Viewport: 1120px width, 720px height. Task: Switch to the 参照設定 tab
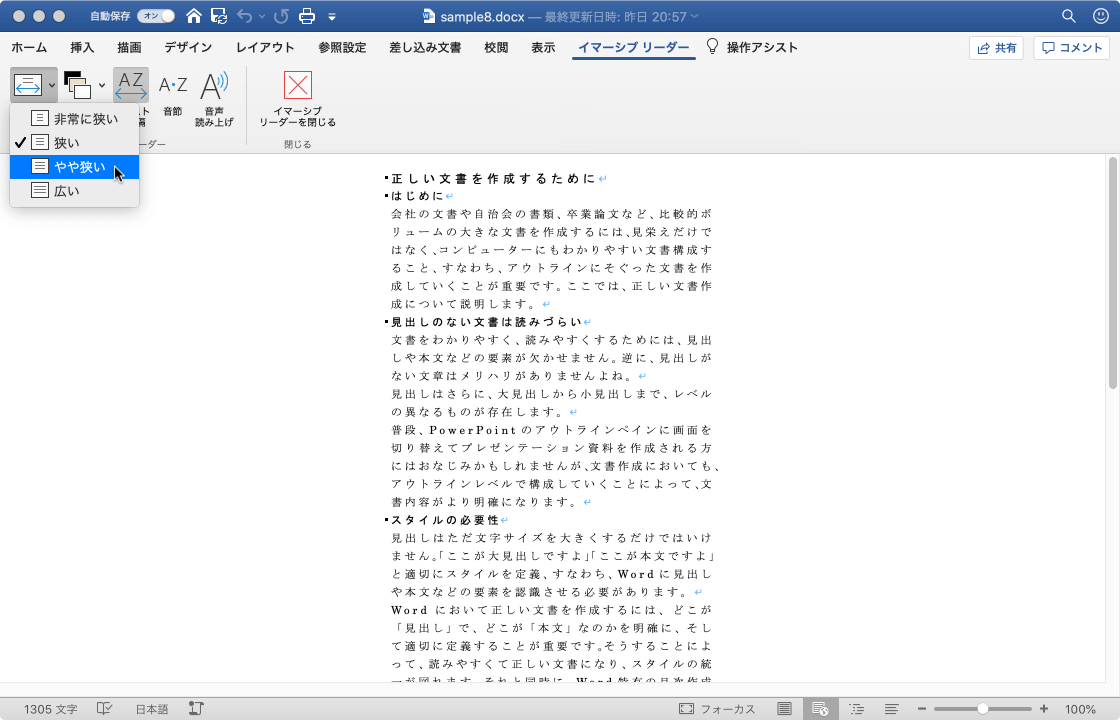click(x=342, y=47)
